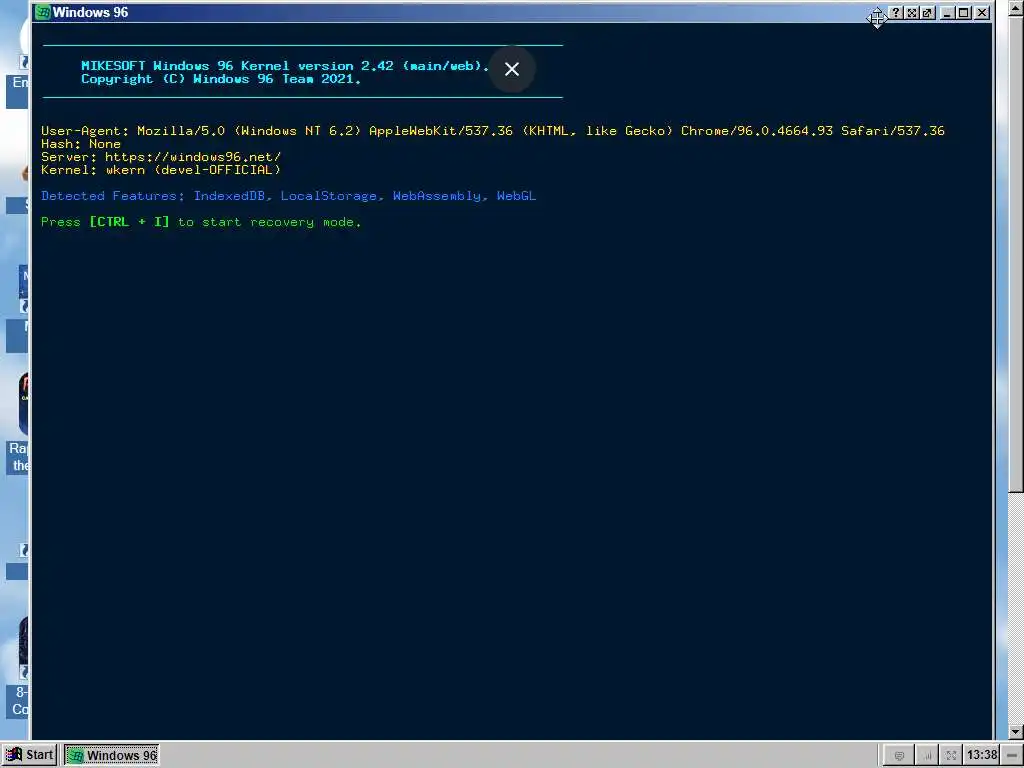1024x768 pixels.
Task: Click the 'WebGL' feature text
Action: coord(516,196)
